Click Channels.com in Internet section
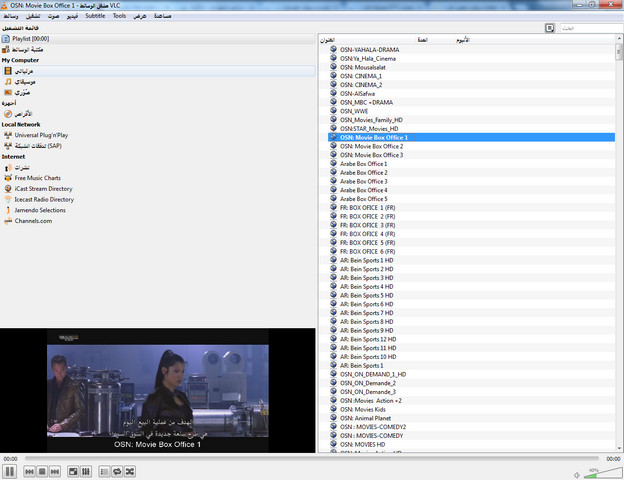Screen dimensions: 624x480 33,220
